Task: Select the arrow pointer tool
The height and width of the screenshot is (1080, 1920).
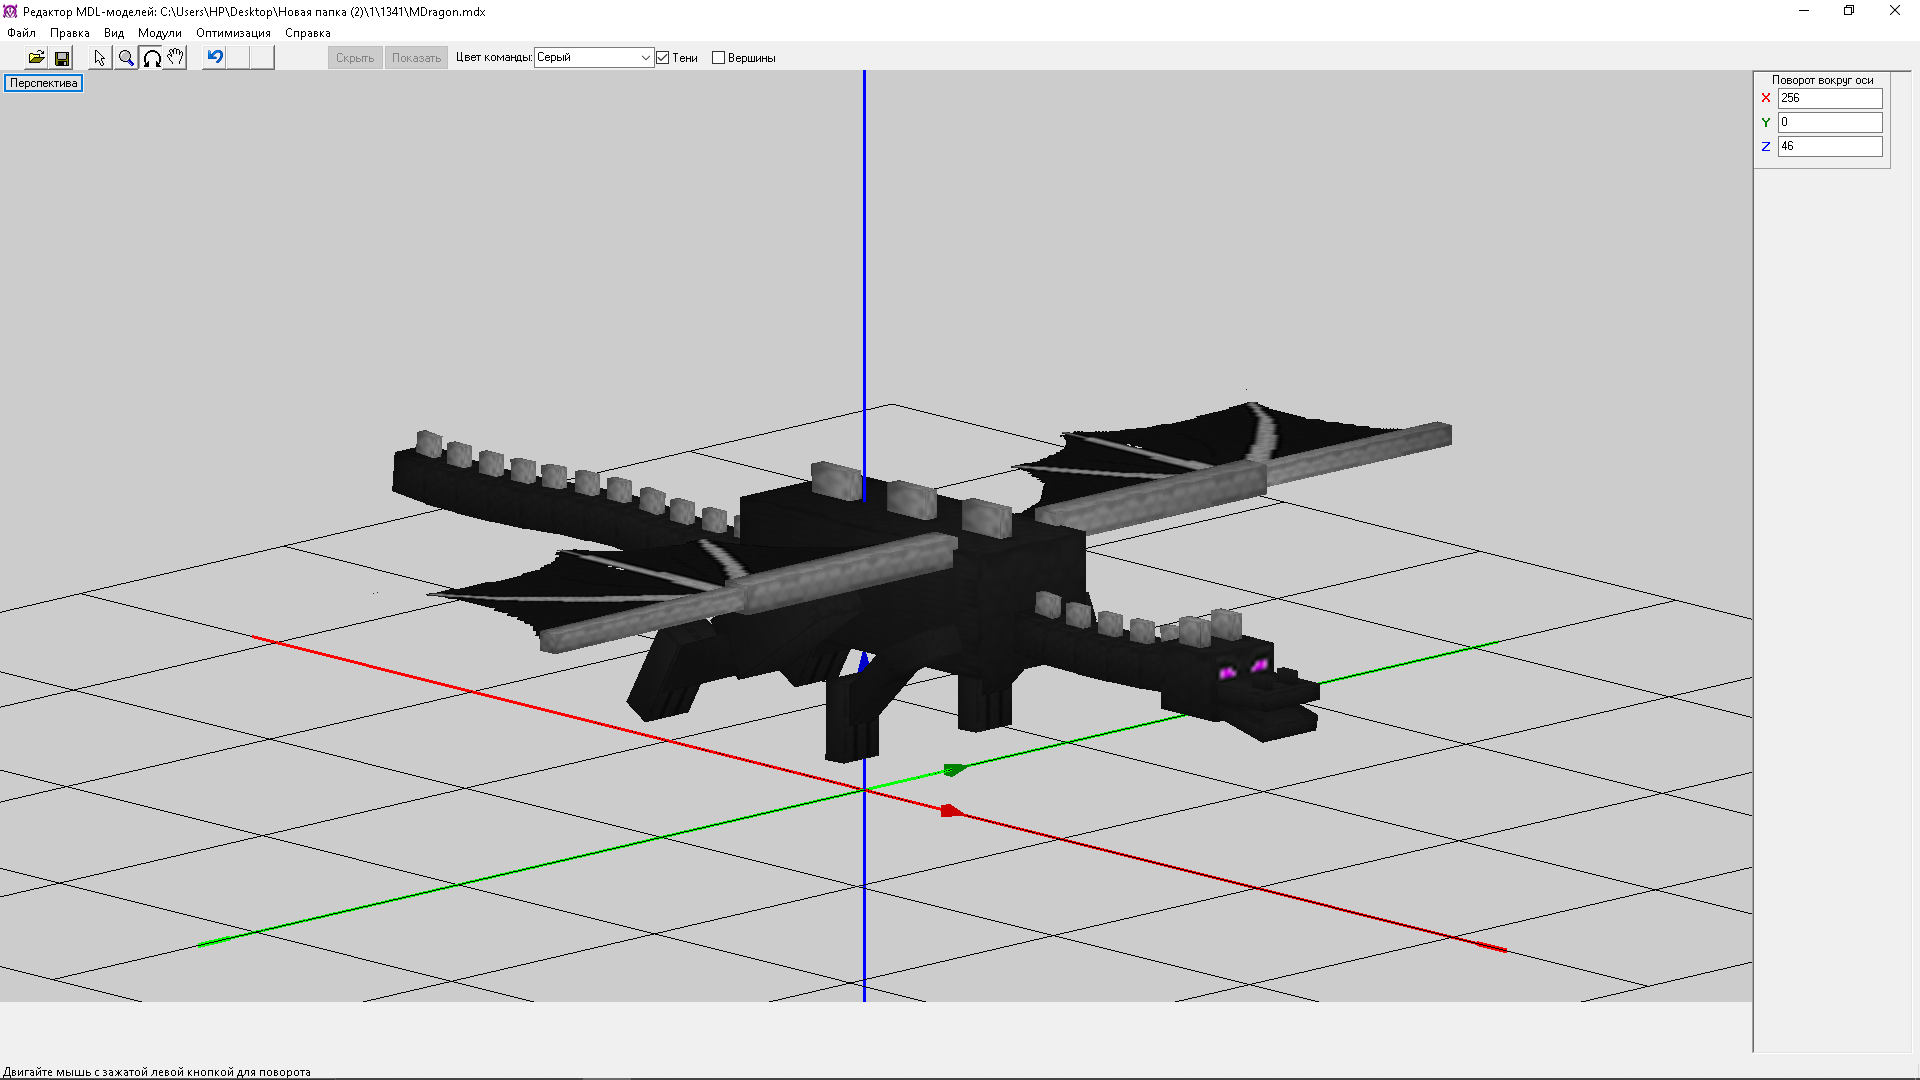Action: coord(99,58)
